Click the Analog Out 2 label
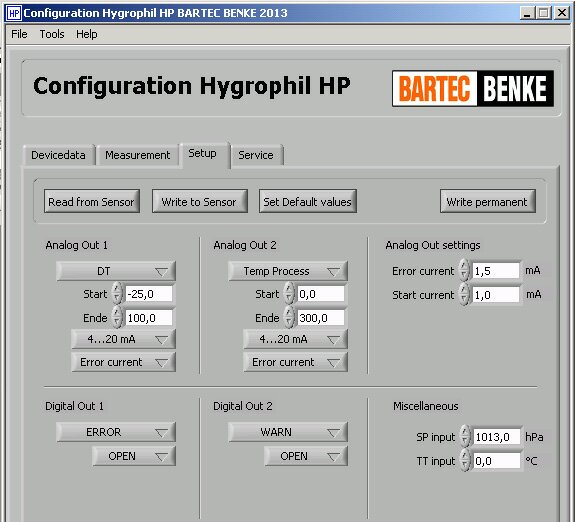Screen dimensions: 575x522 (x=245, y=245)
